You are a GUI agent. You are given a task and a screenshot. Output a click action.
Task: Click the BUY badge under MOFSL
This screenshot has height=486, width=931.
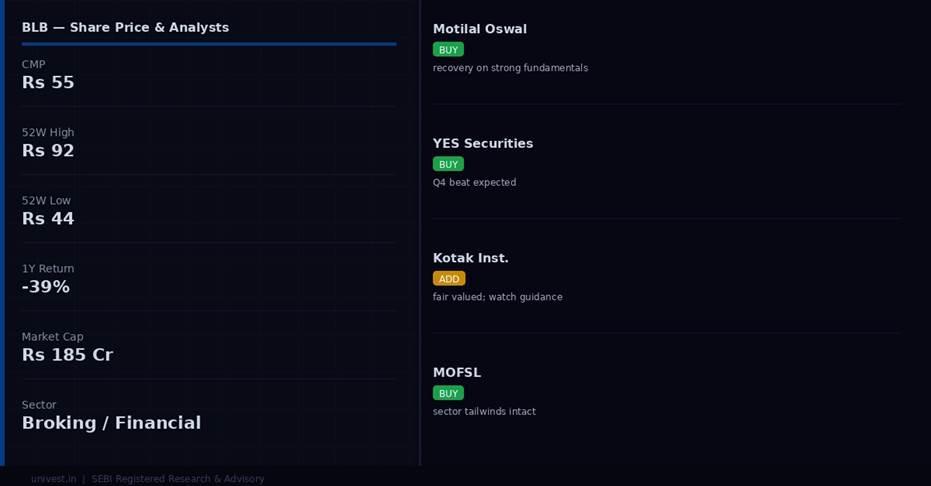click(x=448, y=393)
